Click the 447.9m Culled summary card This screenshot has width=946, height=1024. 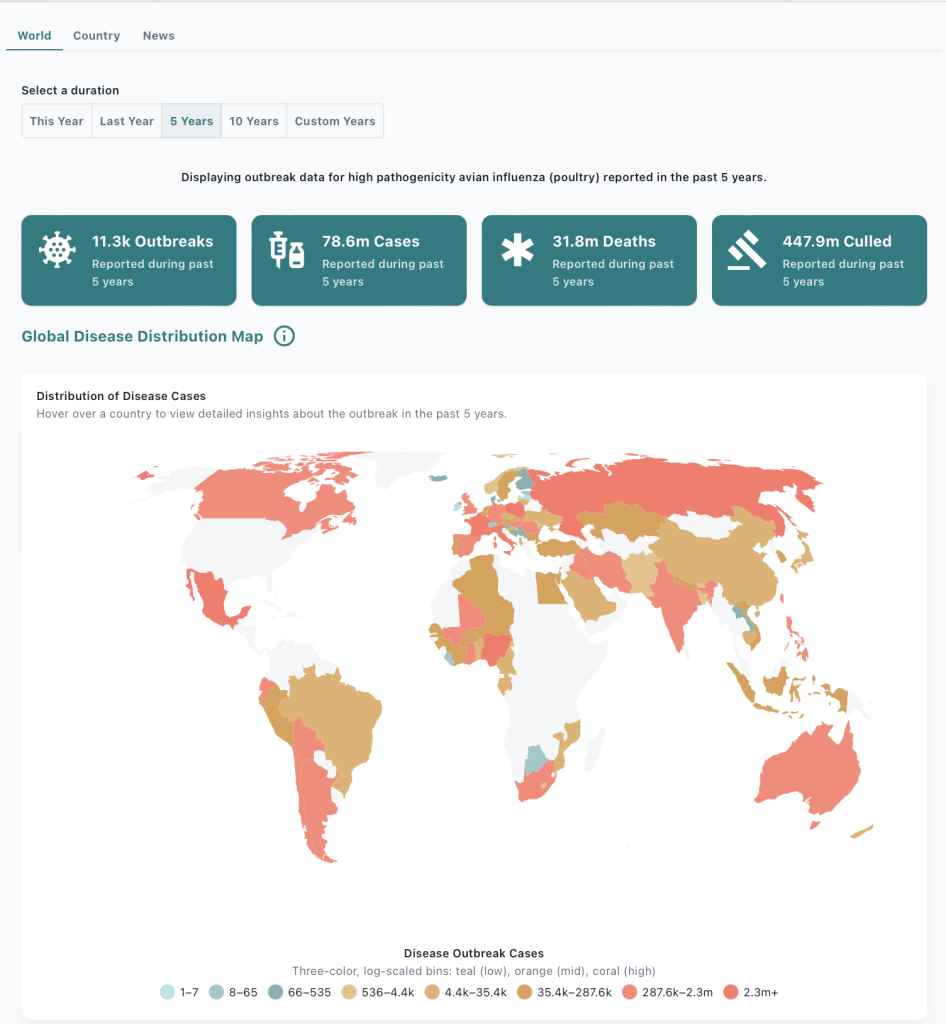(819, 260)
